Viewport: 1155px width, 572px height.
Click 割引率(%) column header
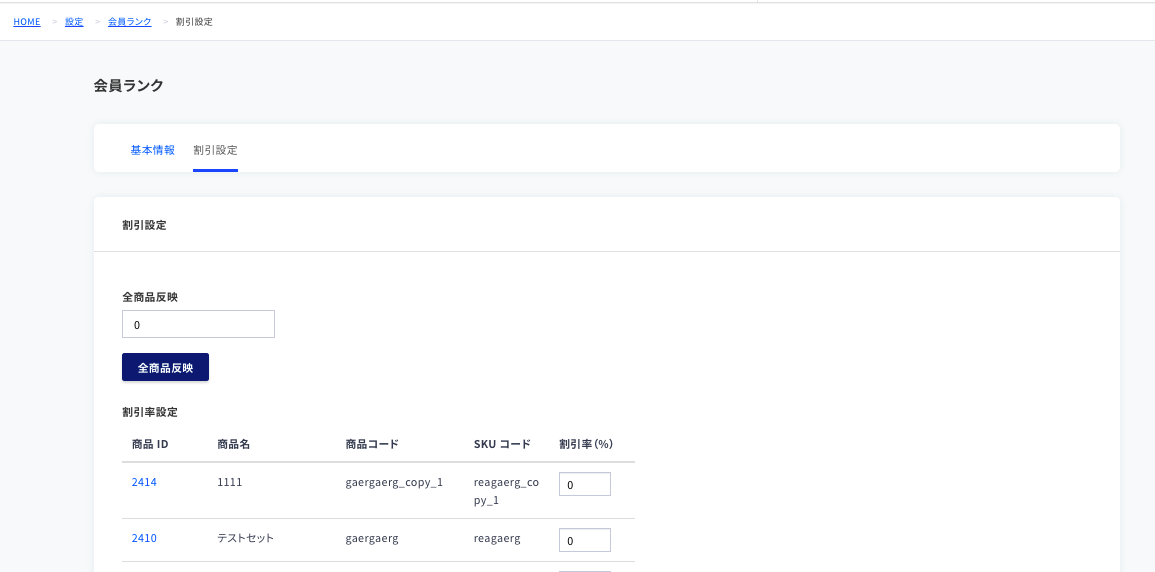point(586,444)
